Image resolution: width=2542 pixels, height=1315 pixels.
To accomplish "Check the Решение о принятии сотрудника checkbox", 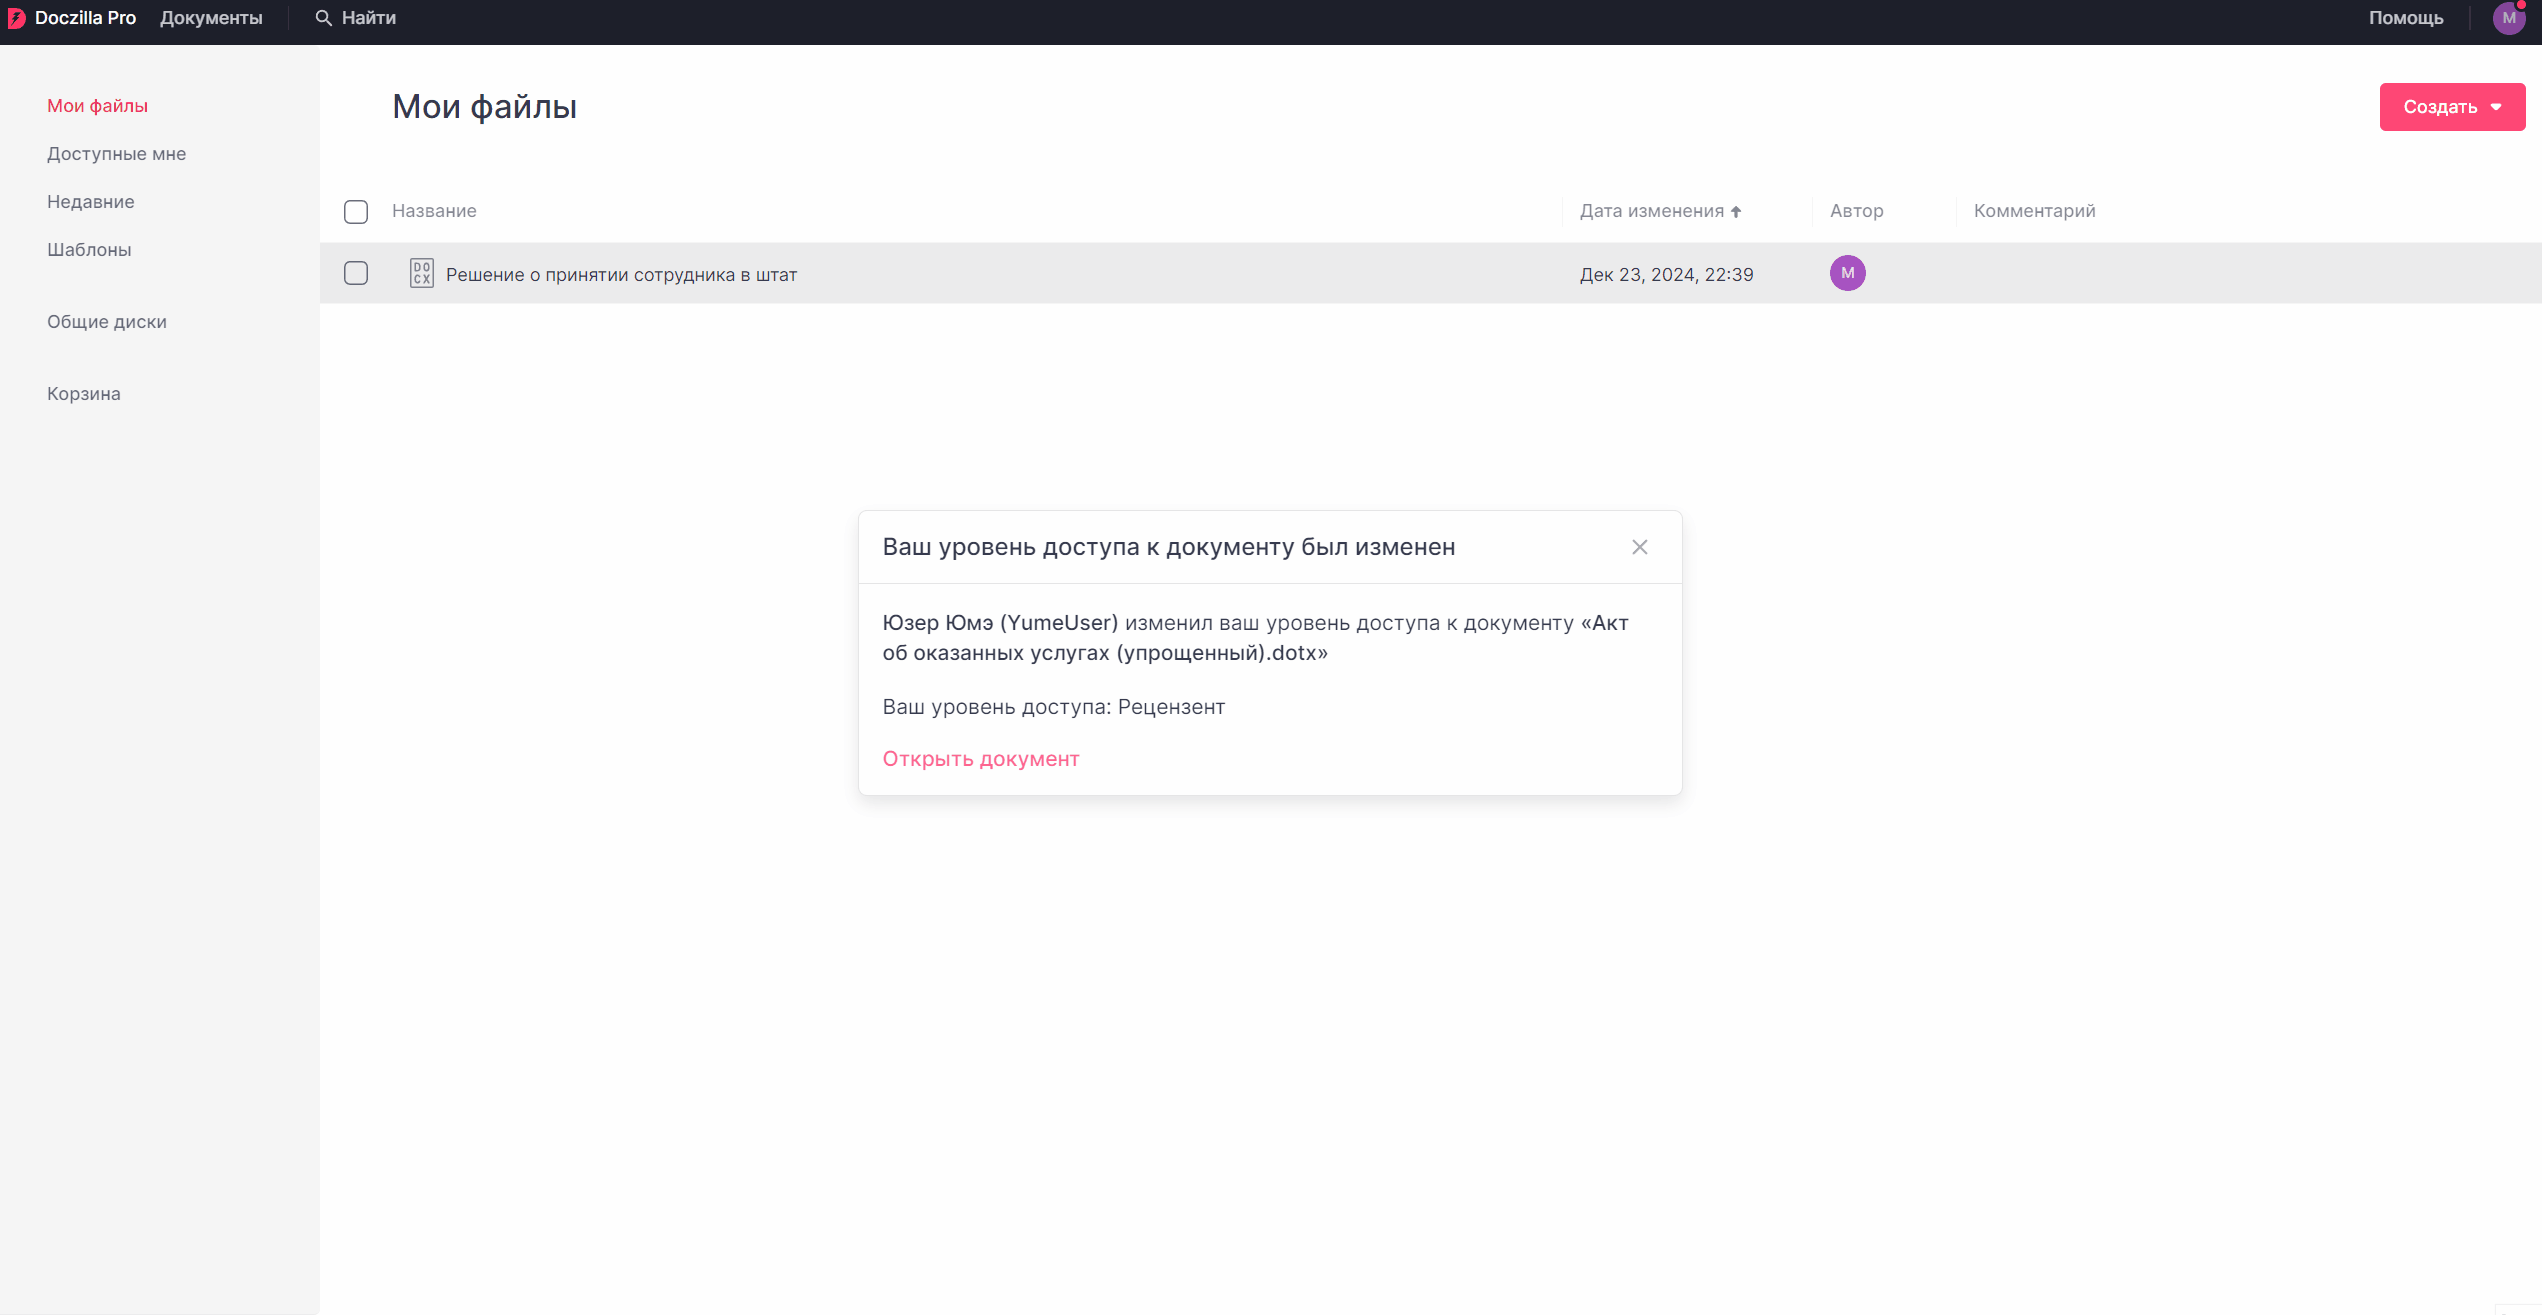I will (x=356, y=273).
